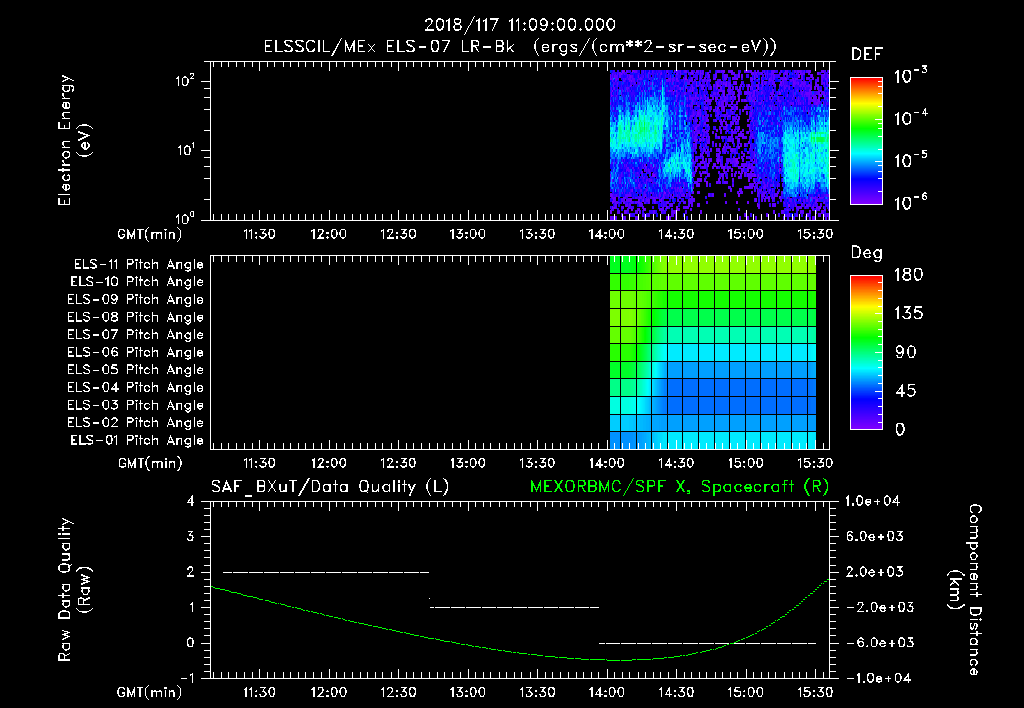1024x708 pixels.
Task: Click the 15:00 tick label of pitch angle panel
Action: click(746, 463)
